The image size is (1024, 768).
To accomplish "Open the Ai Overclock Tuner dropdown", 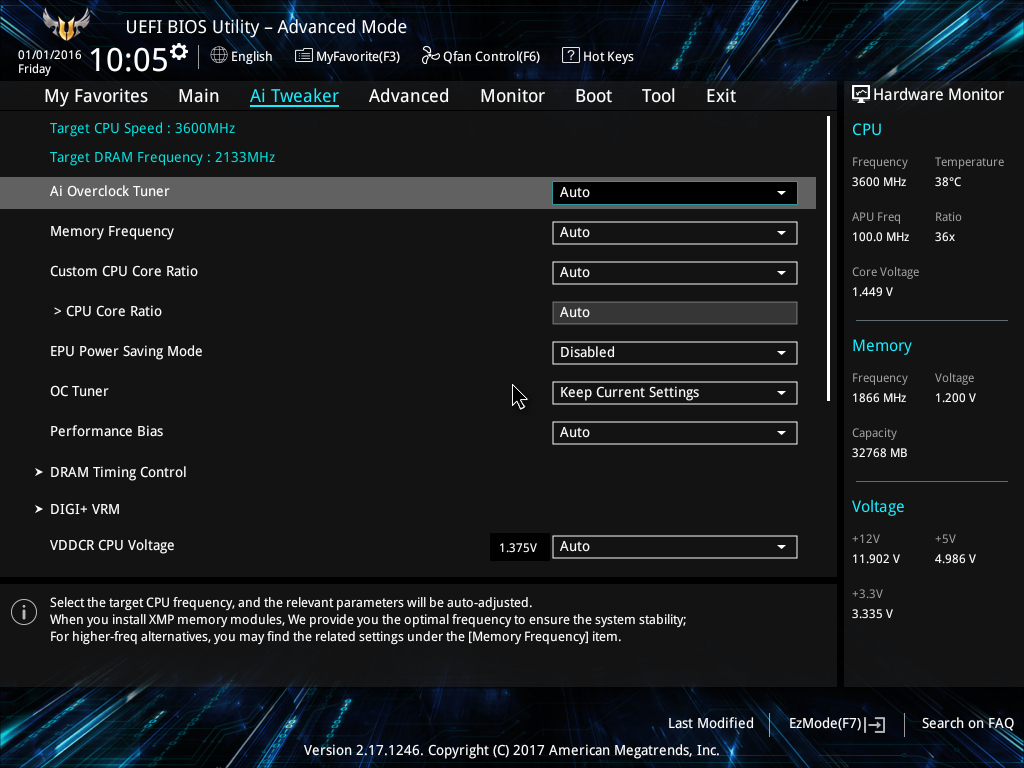I will tap(675, 193).
